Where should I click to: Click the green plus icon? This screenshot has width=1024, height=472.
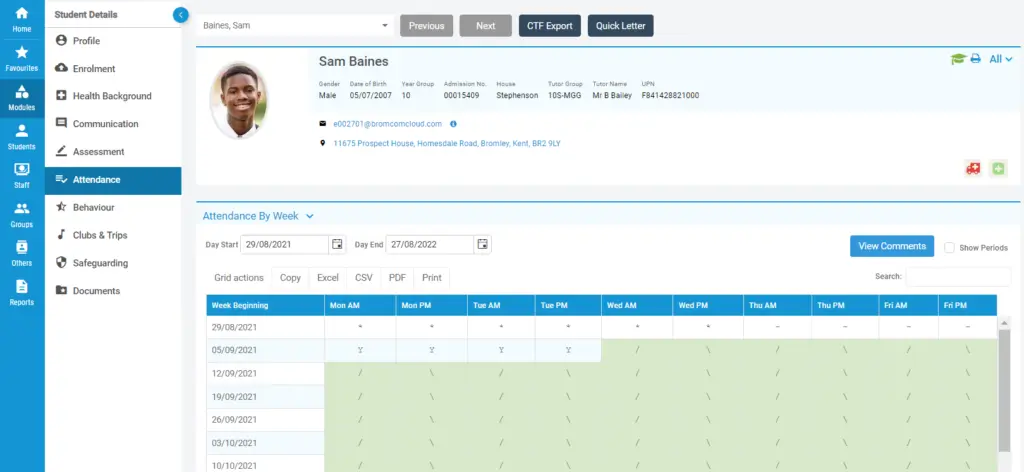997,169
